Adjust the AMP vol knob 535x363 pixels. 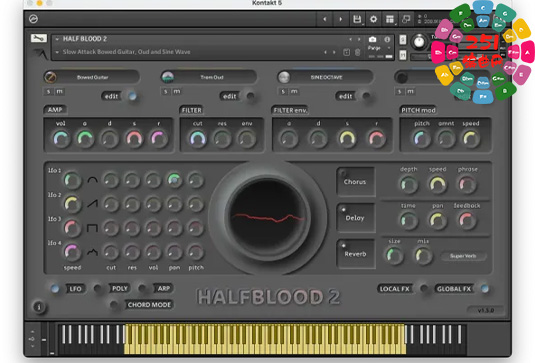pyautogui.click(x=61, y=139)
